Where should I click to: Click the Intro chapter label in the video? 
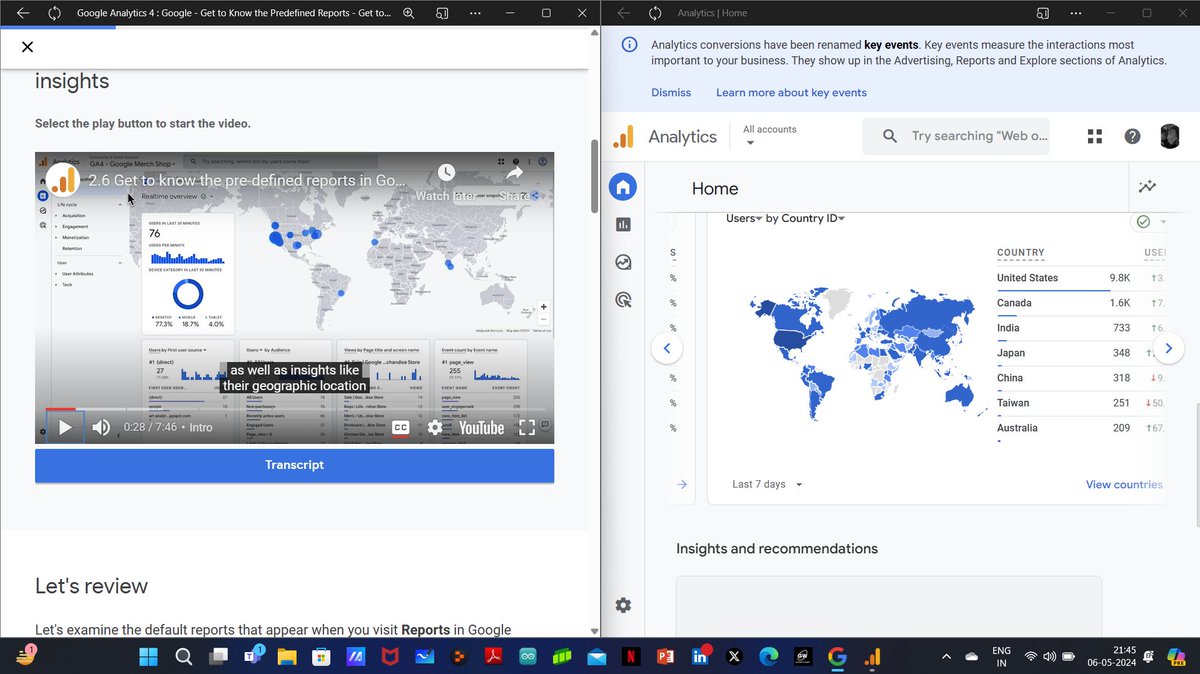pyautogui.click(x=201, y=427)
